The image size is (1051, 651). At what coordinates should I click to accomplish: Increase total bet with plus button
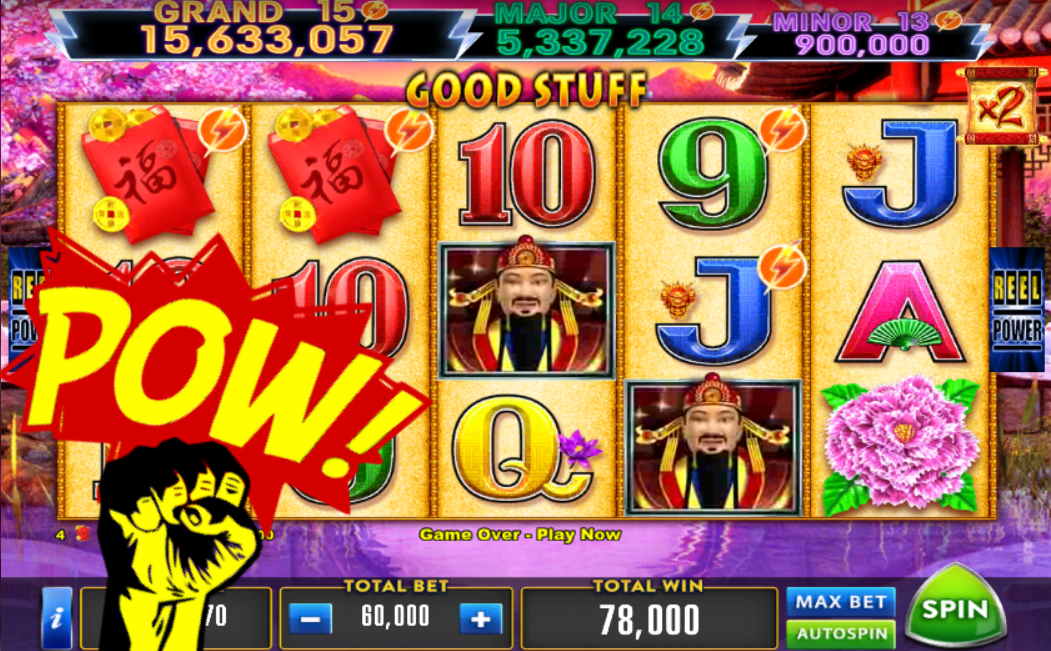click(x=481, y=618)
